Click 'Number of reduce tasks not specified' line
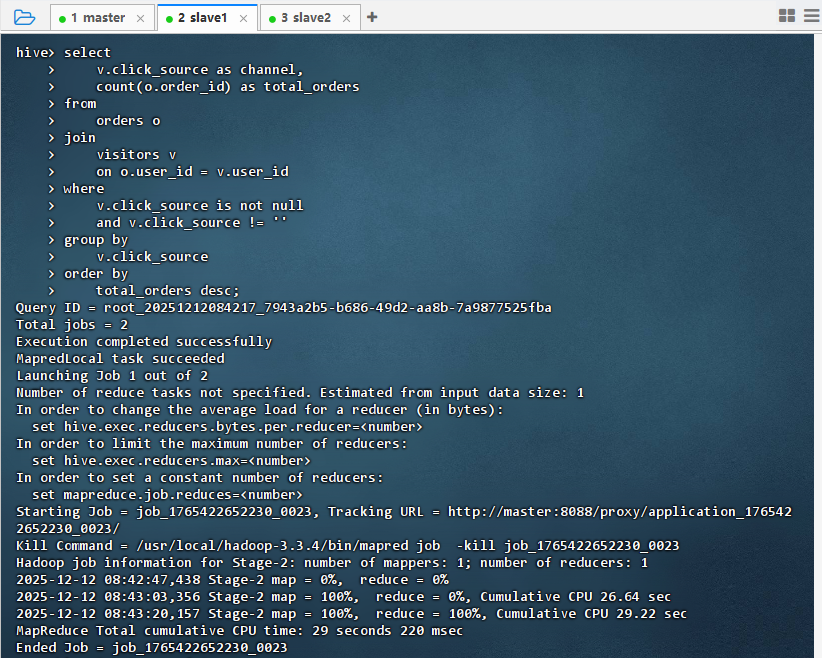 point(300,393)
